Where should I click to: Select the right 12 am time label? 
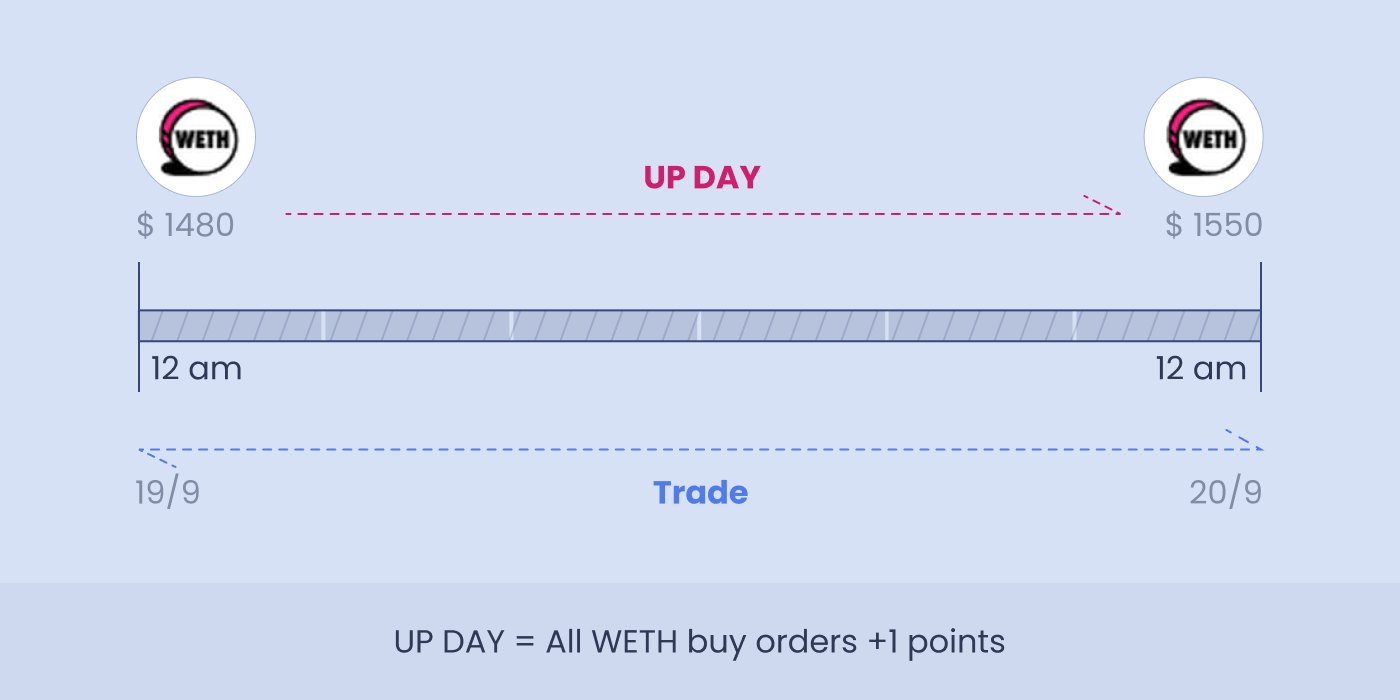coord(1201,369)
